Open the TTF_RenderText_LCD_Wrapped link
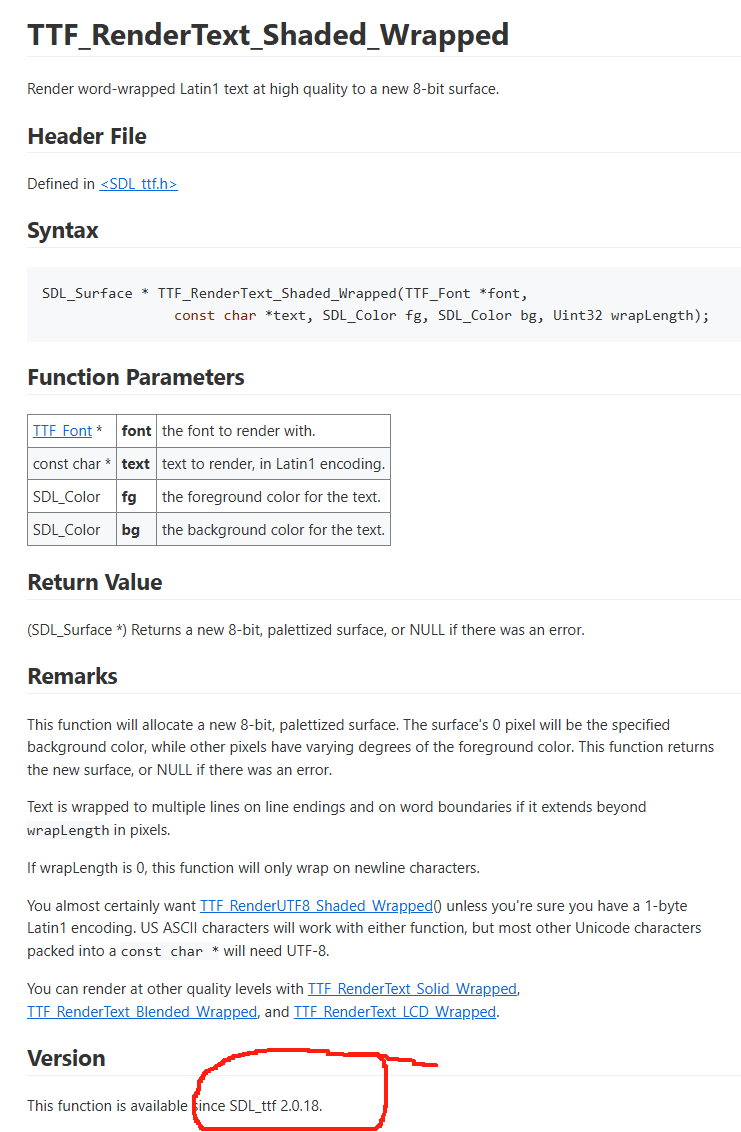The image size is (741, 1132). coord(395,1012)
